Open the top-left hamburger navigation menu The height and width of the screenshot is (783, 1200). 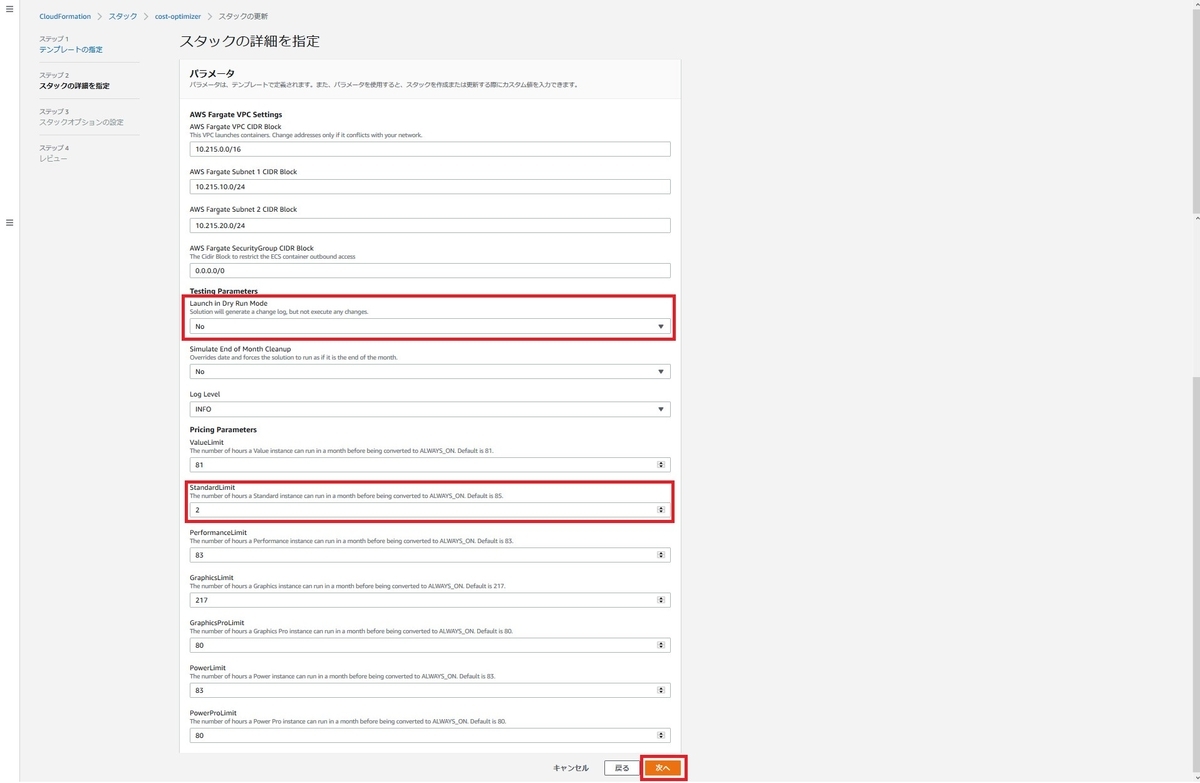tap(11, 10)
